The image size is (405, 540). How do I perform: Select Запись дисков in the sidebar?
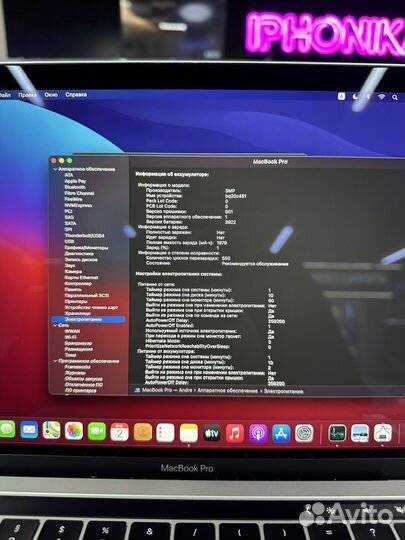click(81, 260)
